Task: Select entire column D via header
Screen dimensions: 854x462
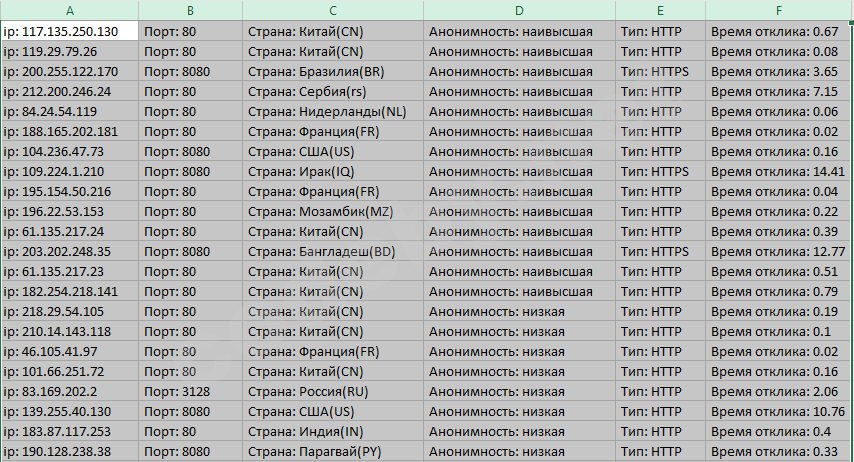Action: [x=519, y=10]
